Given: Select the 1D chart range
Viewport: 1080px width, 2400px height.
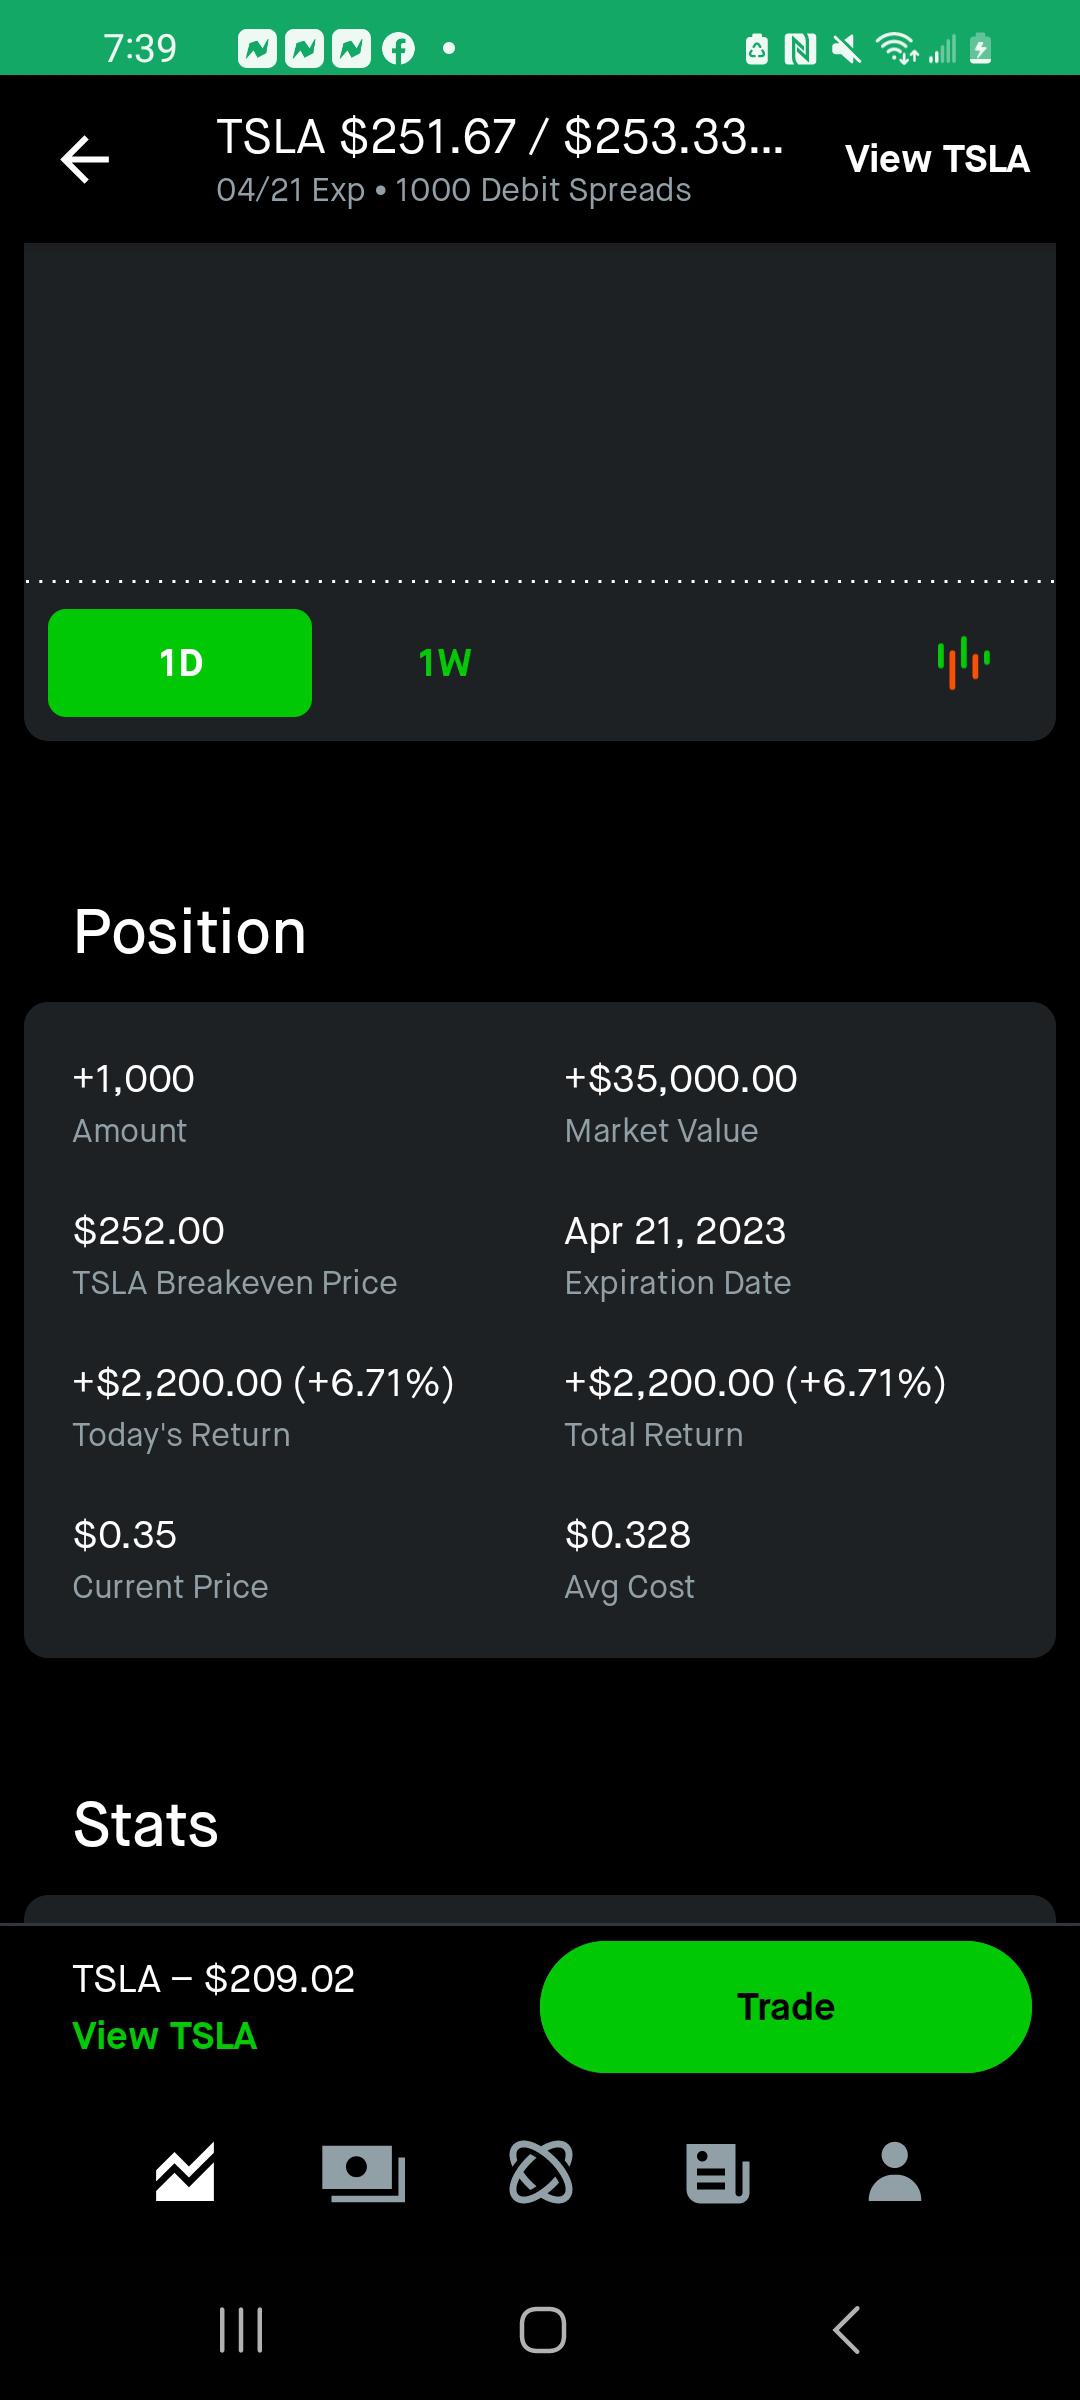Looking at the screenshot, I should (180, 663).
